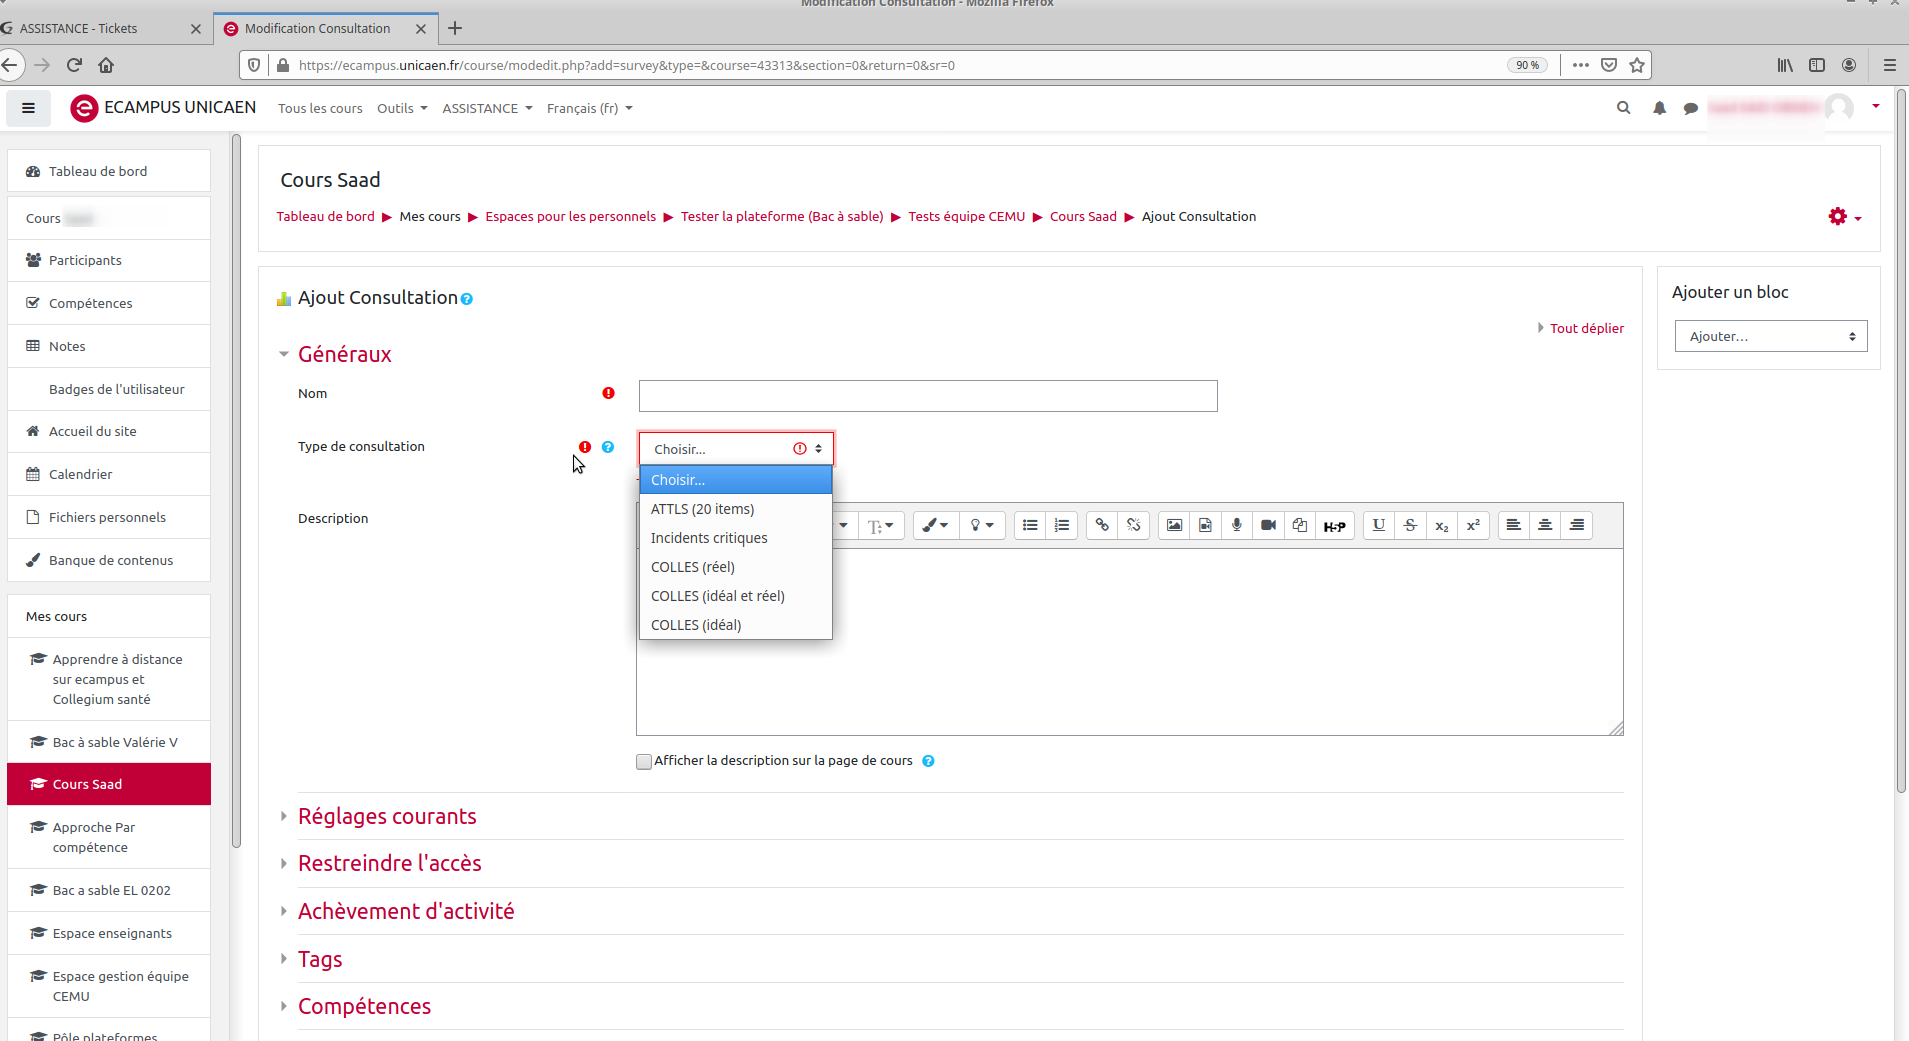The width and height of the screenshot is (1909, 1041).
Task: Open the notifications bell icon
Action: coord(1659,108)
